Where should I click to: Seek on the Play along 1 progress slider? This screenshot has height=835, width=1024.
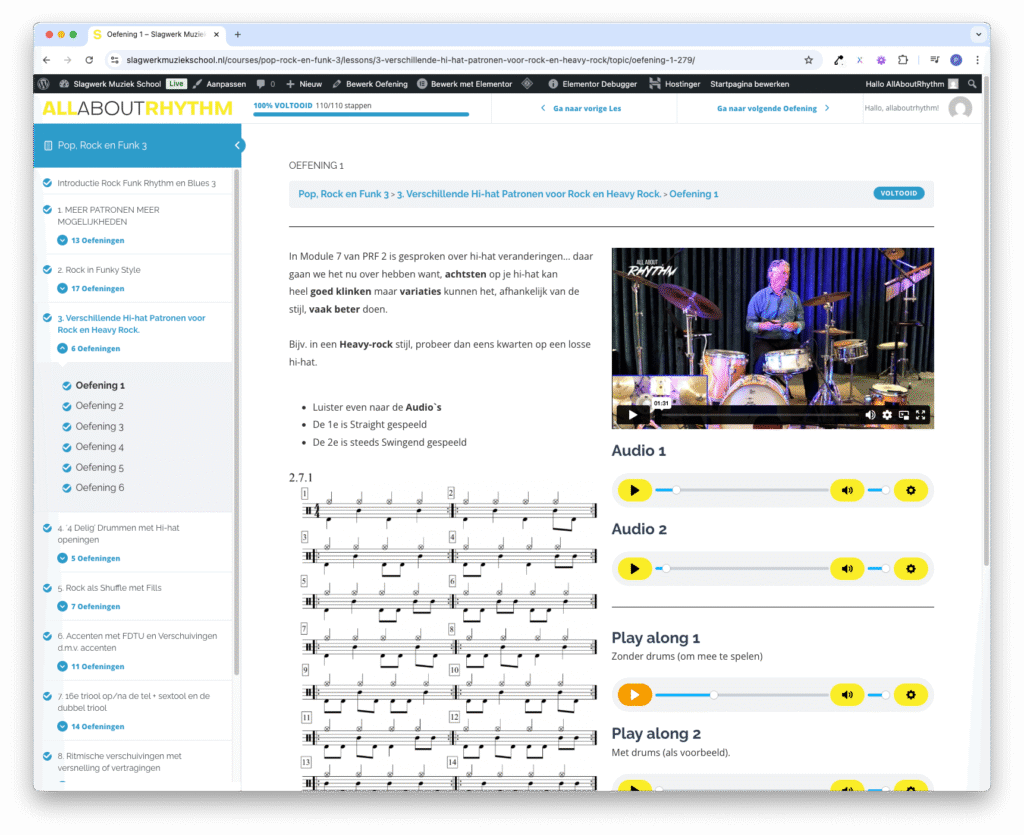[741, 695]
